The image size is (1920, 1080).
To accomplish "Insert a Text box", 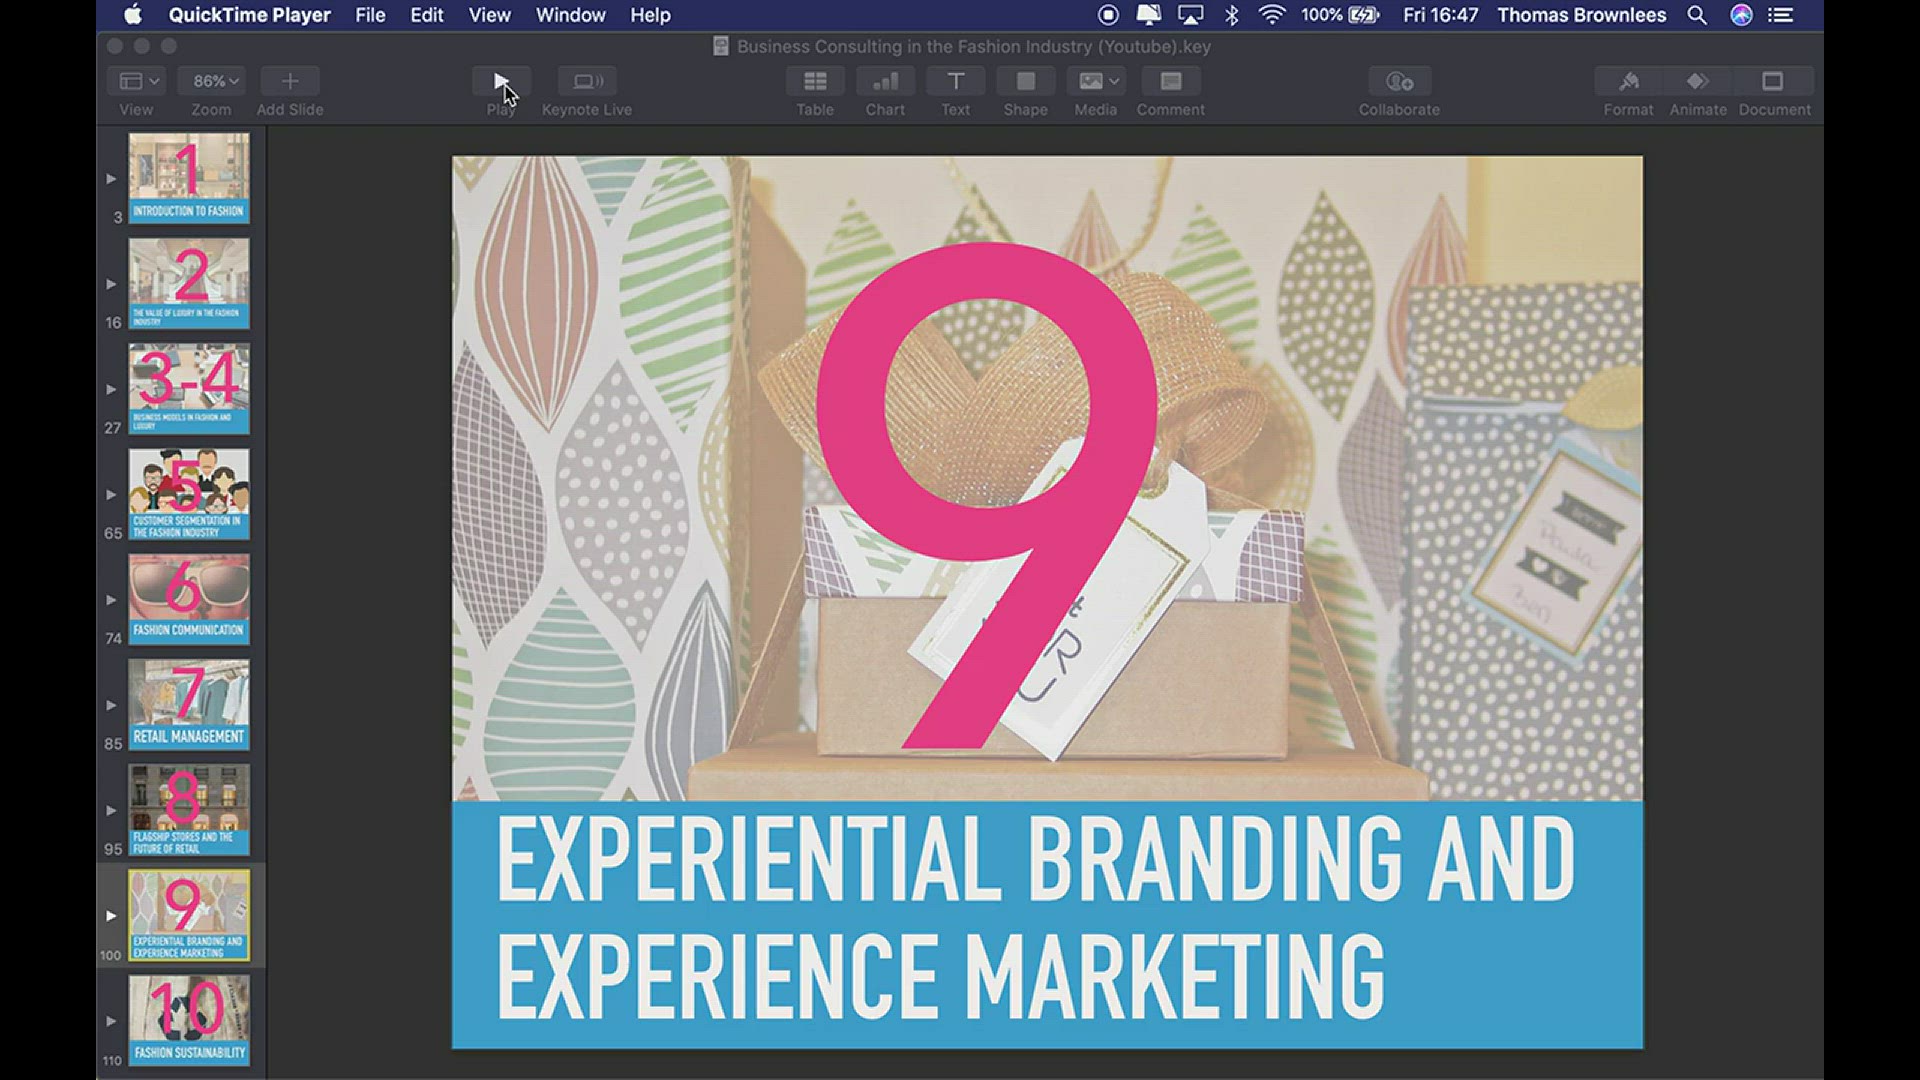I will tap(955, 82).
